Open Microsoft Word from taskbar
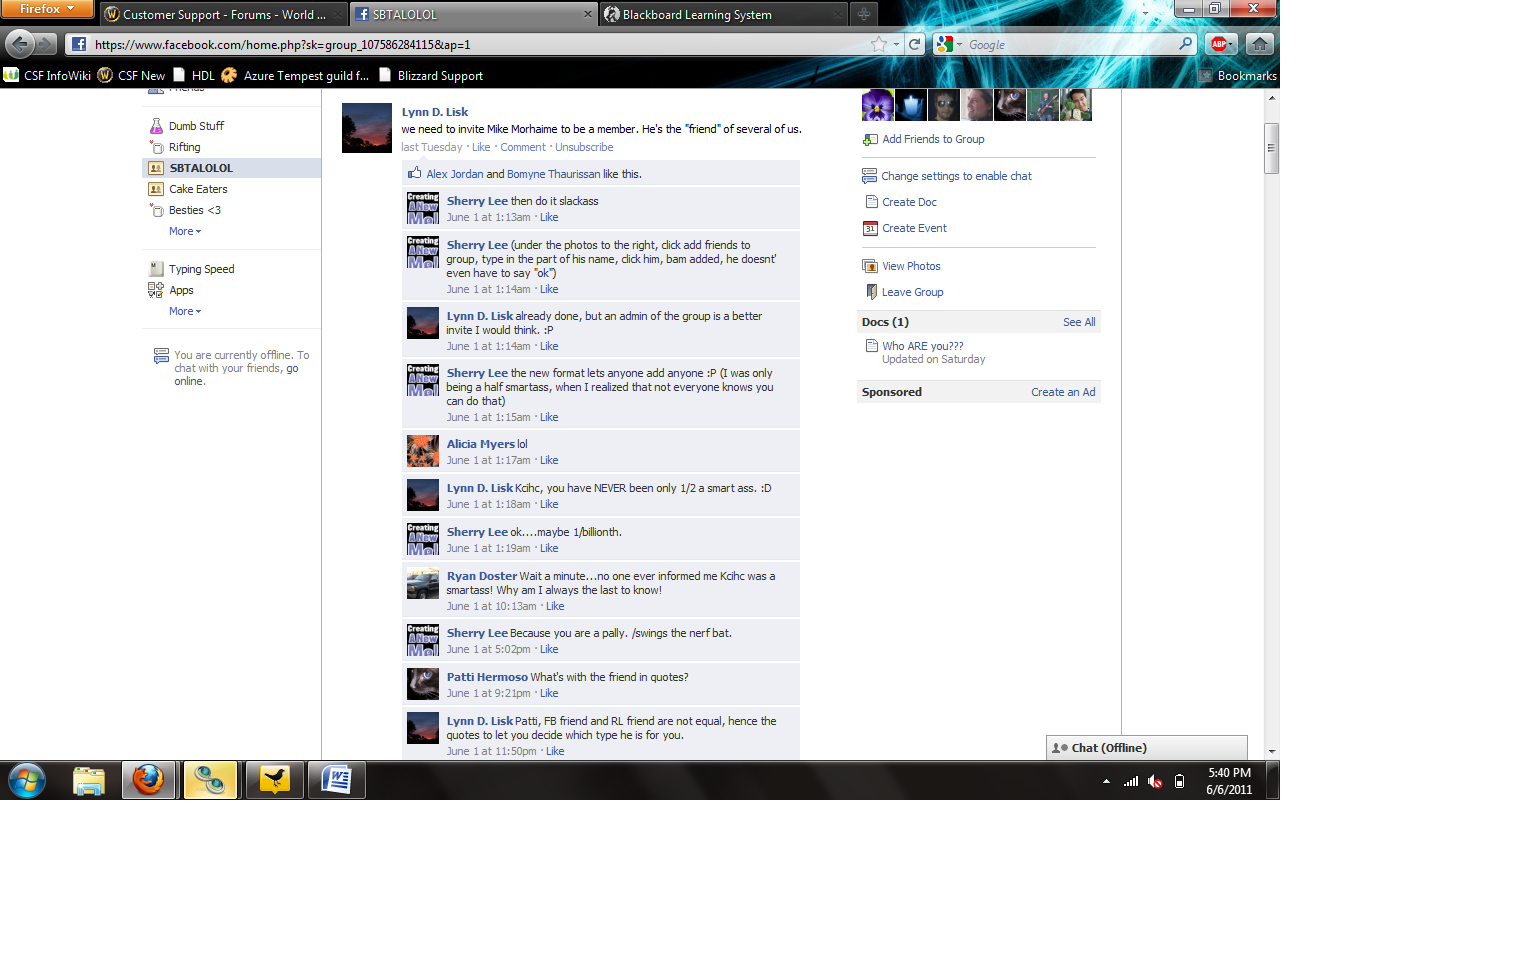1536x960 pixels. point(336,780)
